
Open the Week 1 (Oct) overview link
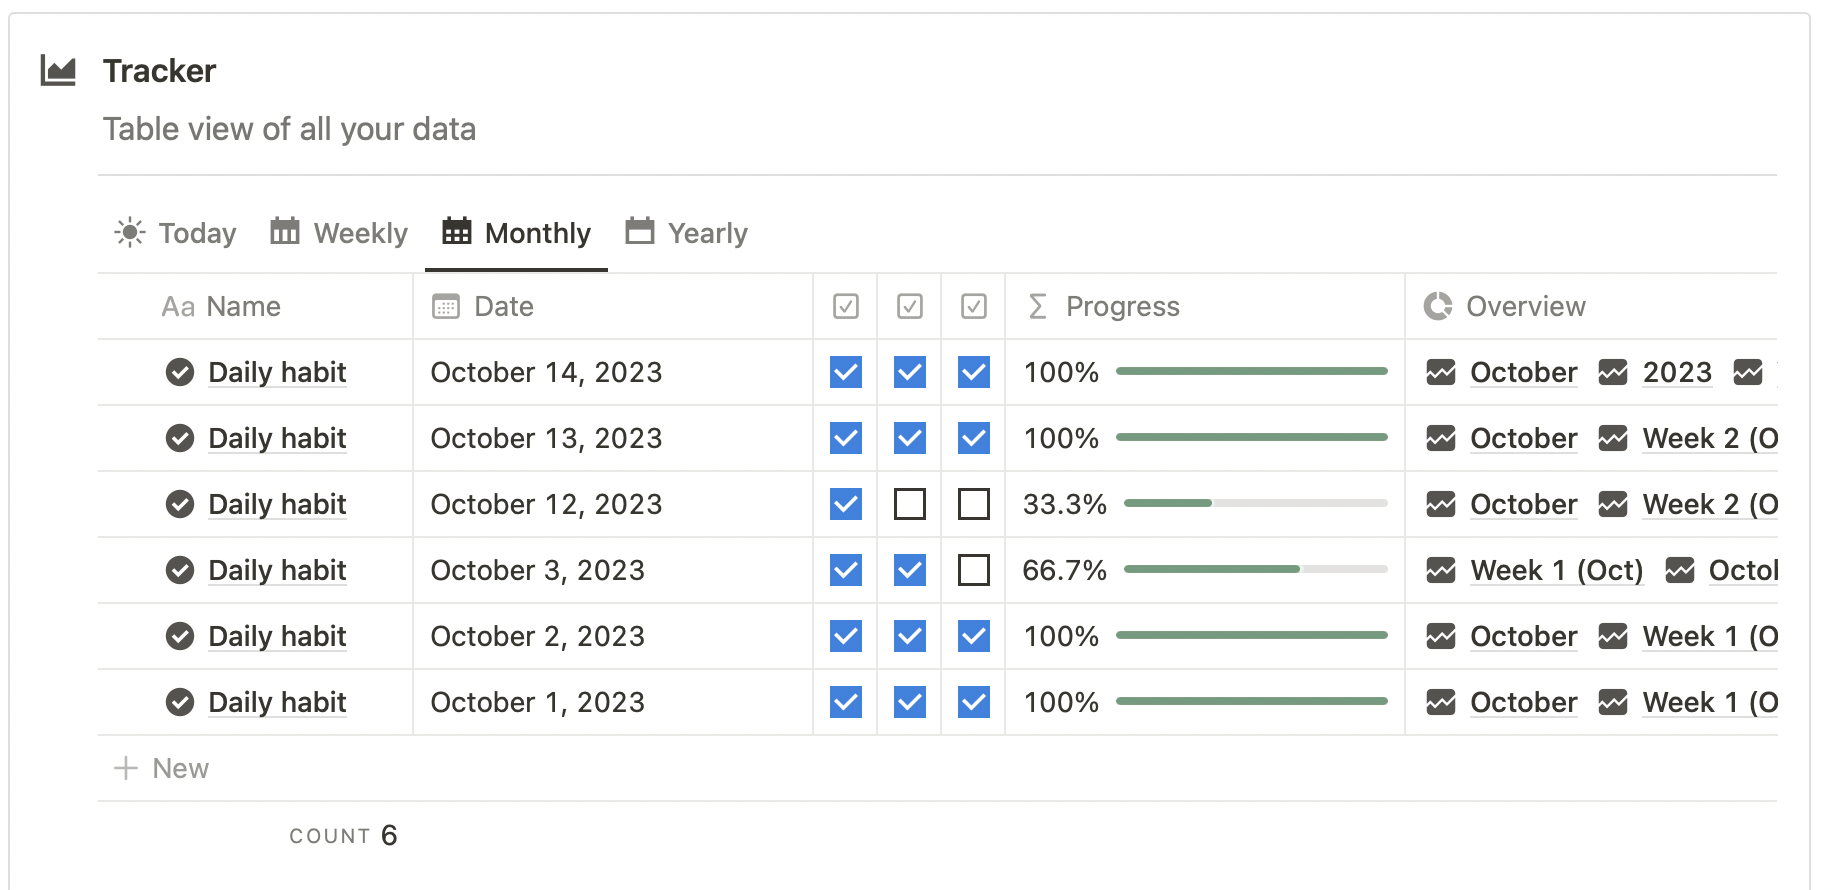[1556, 570]
